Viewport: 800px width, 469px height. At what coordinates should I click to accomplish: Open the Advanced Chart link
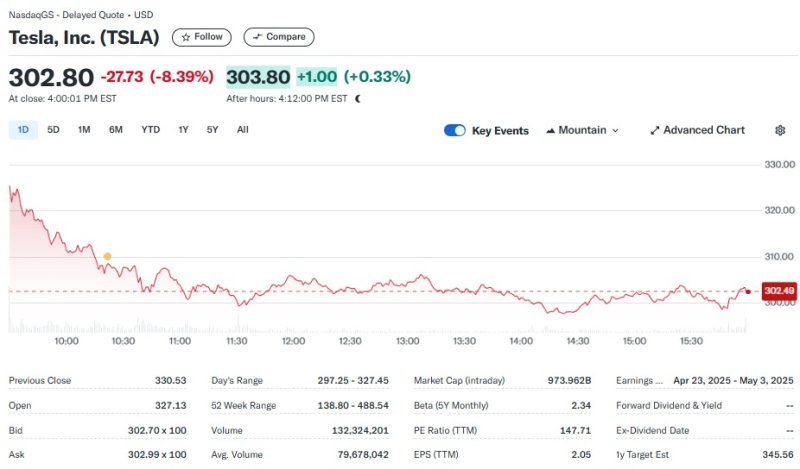pyautogui.click(x=697, y=130)
